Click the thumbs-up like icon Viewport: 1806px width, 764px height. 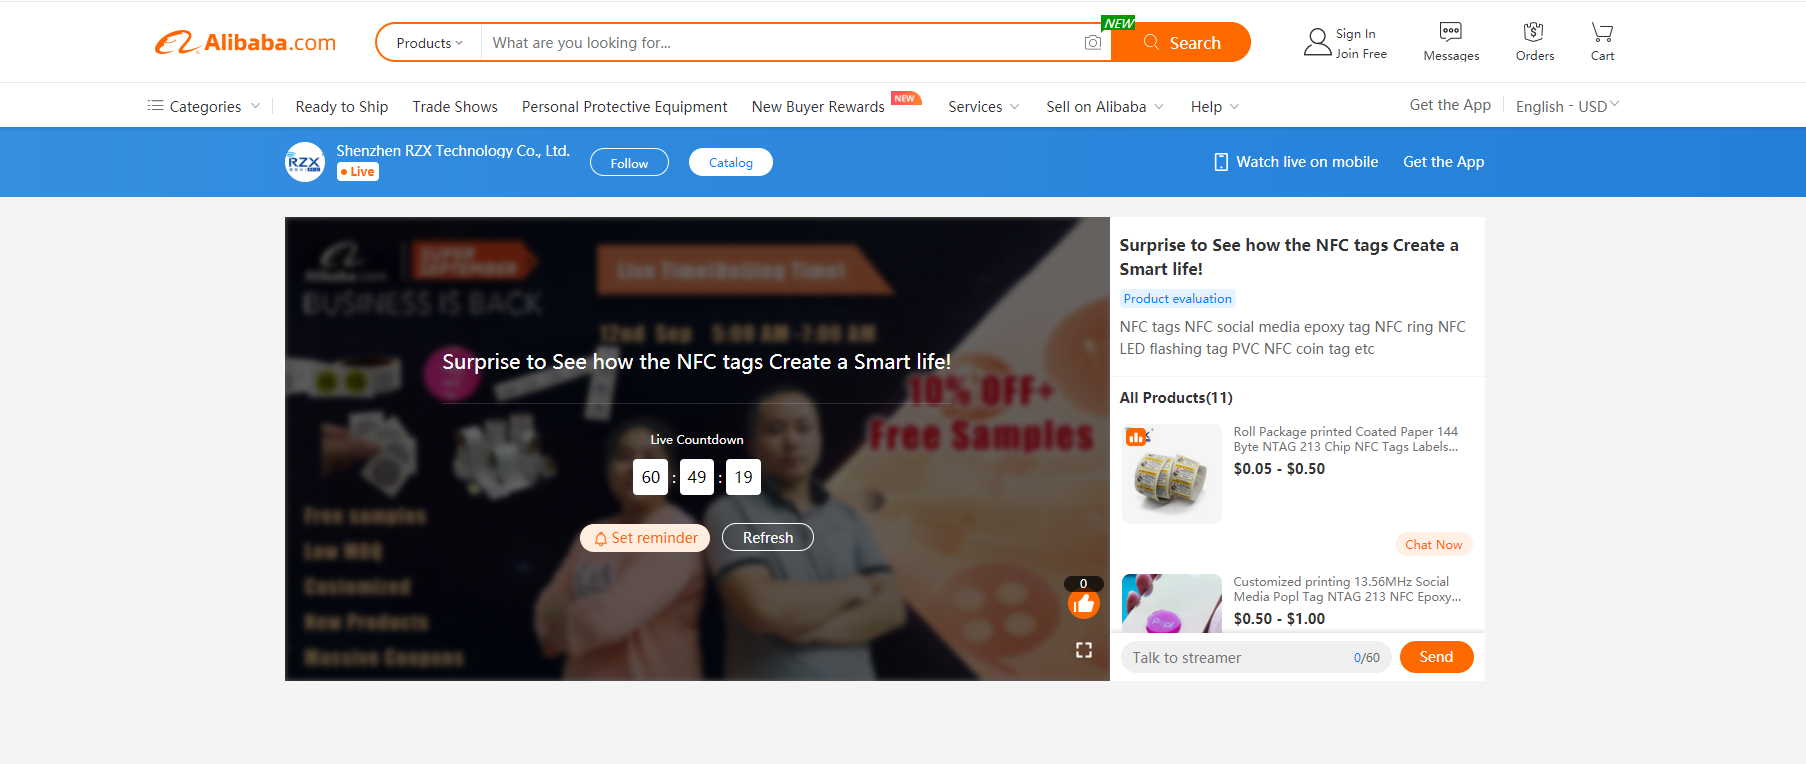point(1084,604)
